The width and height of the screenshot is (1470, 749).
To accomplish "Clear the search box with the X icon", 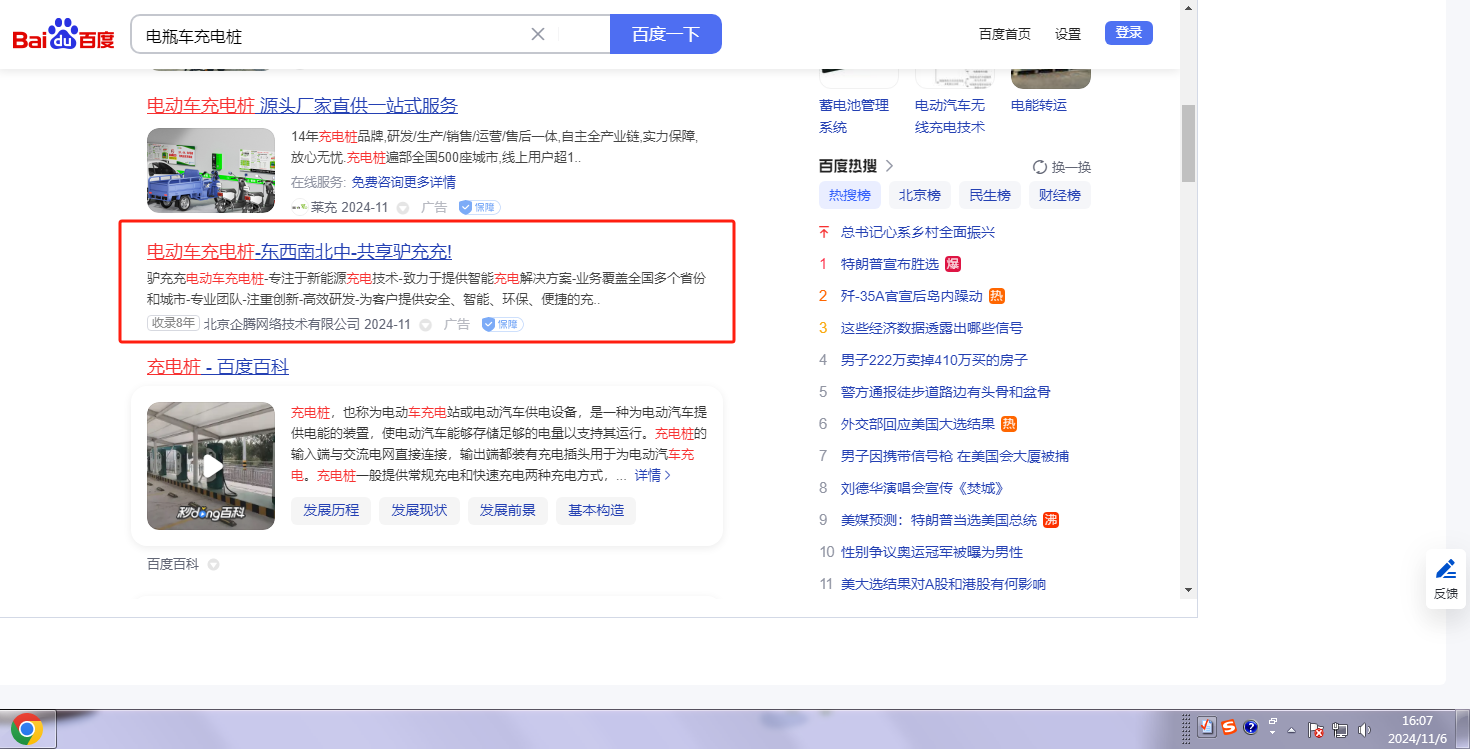I will click(538, 34).
